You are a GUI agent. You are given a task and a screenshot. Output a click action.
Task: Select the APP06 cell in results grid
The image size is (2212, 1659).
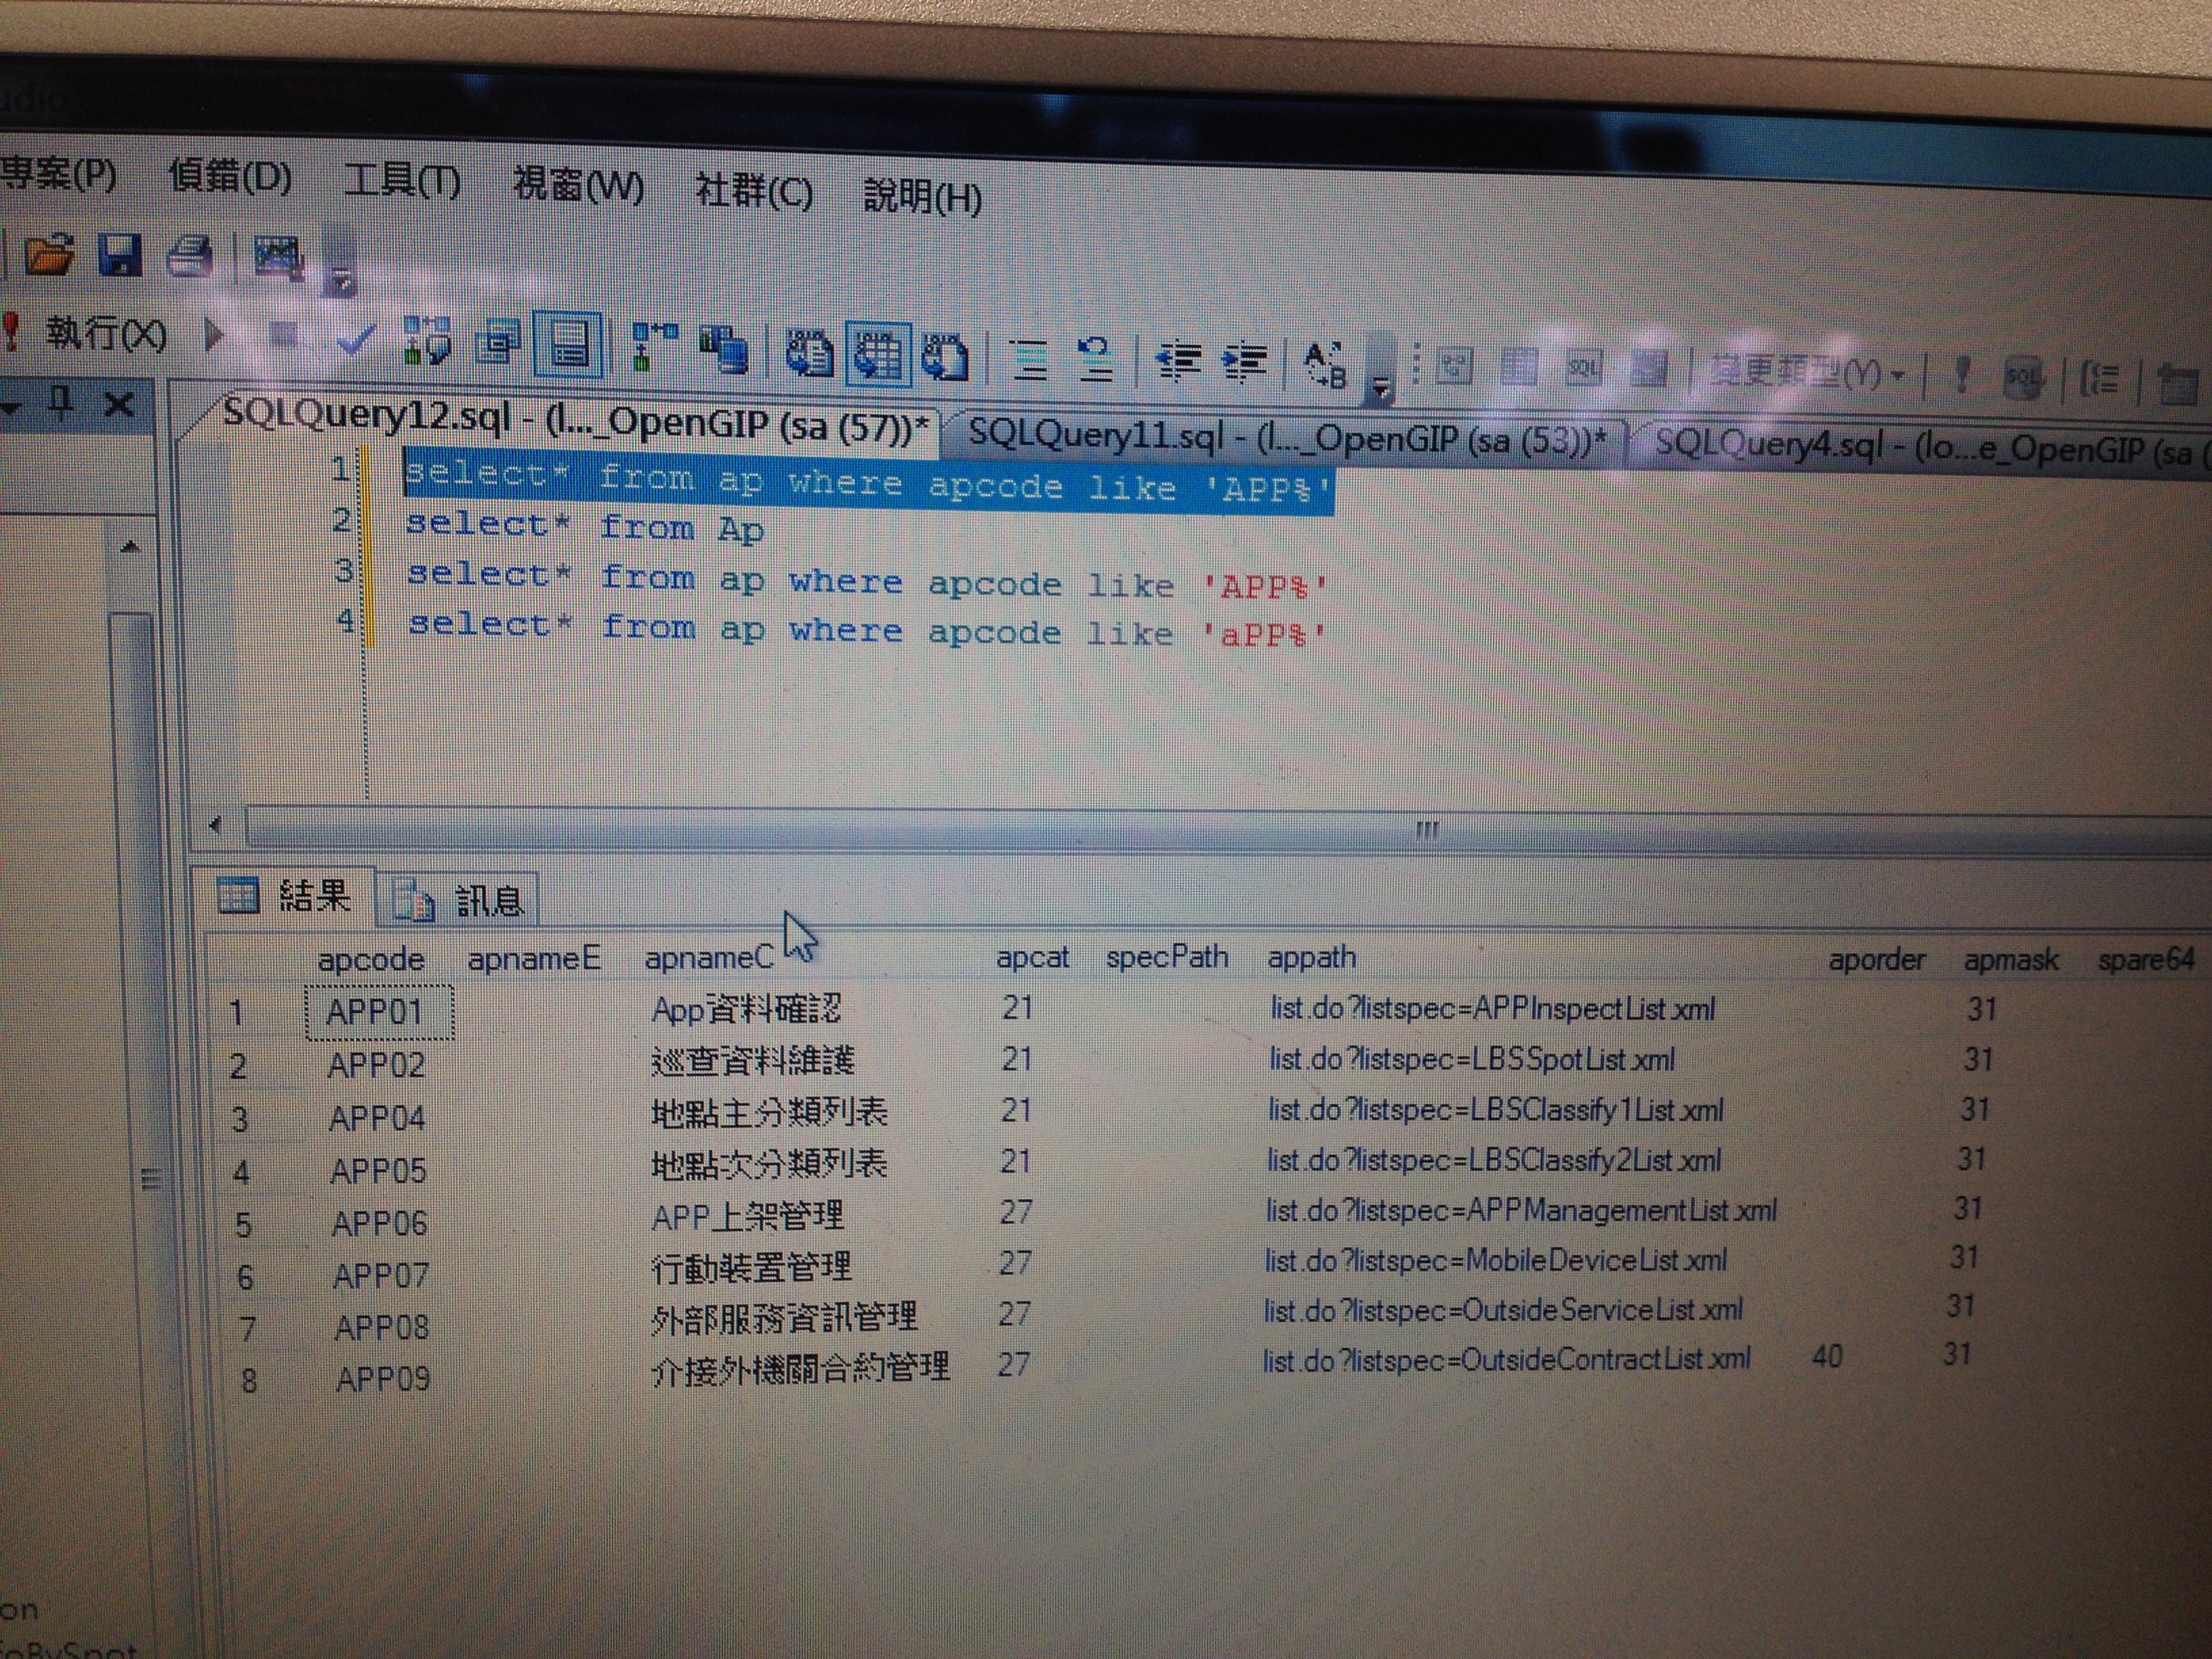(380, 1223)
